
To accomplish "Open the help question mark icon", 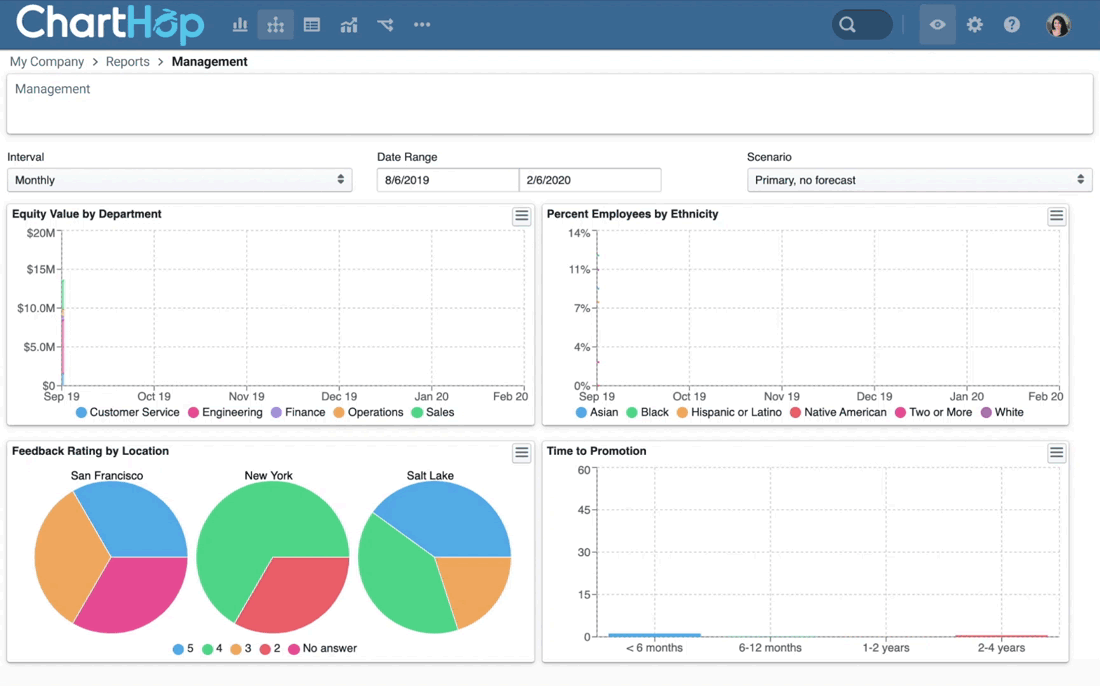I will 1011,24.
